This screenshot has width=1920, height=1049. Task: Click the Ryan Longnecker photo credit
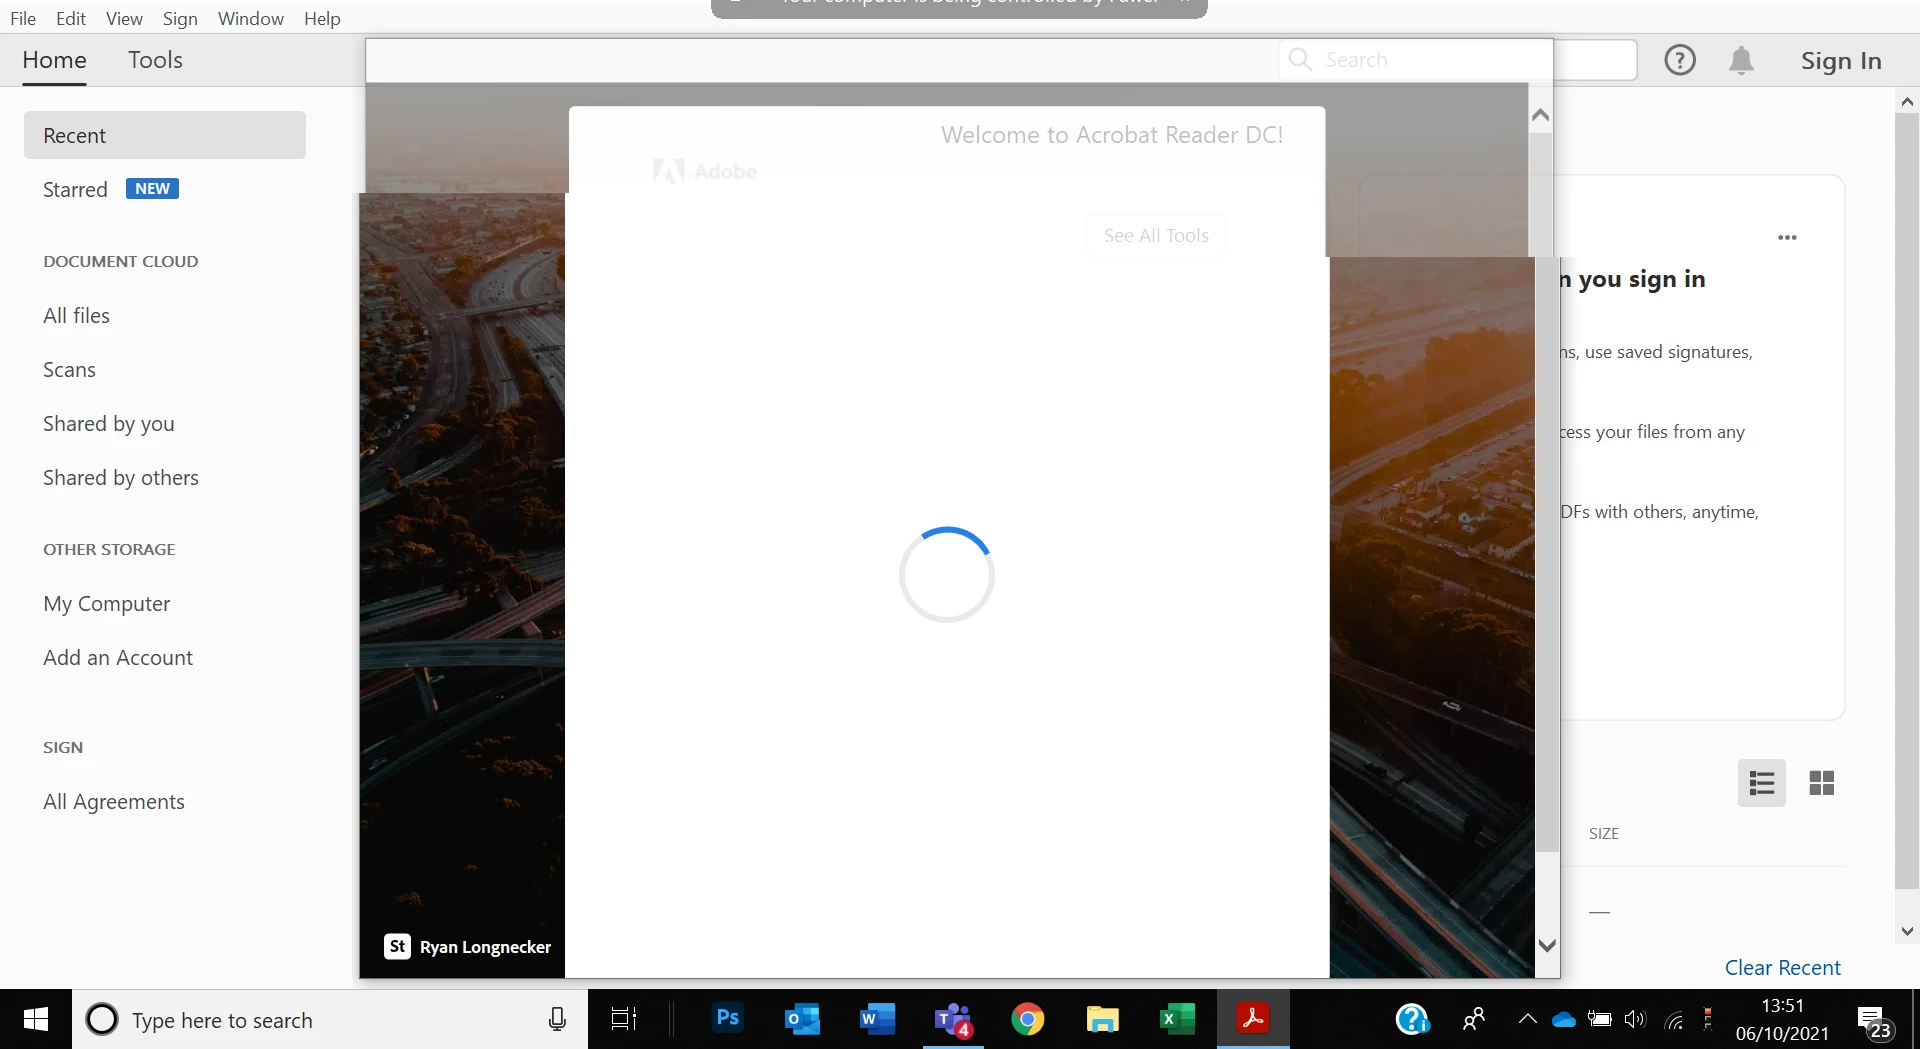click(467, 946)
